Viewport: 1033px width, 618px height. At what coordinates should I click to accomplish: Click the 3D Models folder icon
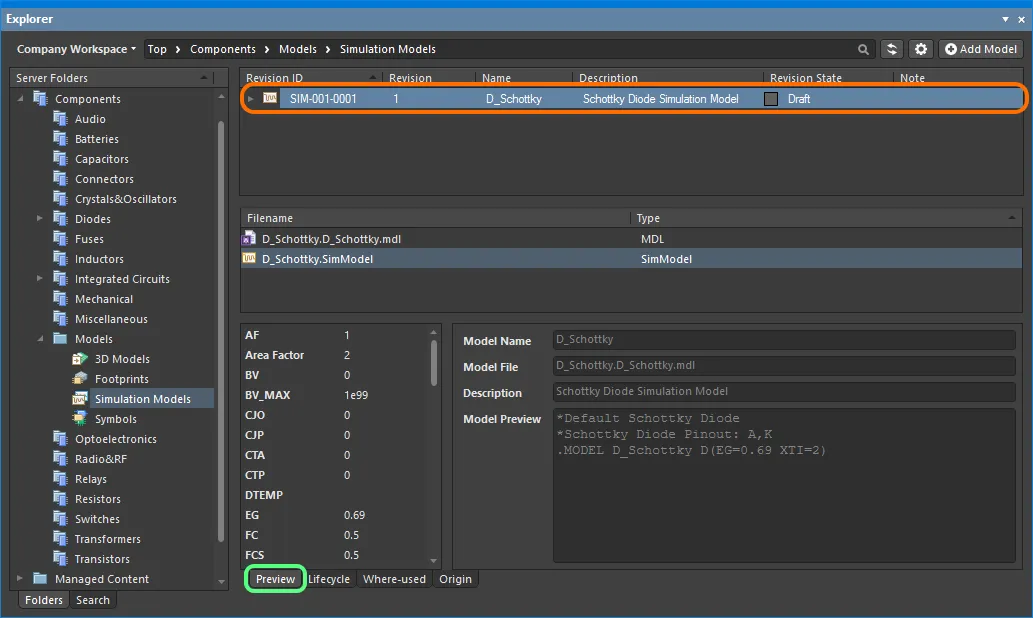81,359
